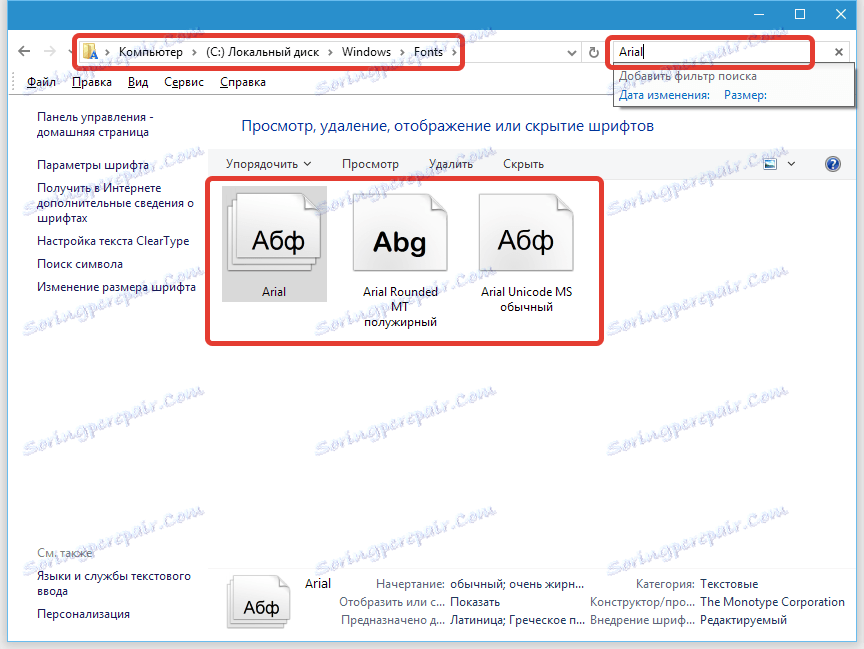Open the Сервис menu
The width and height of the screenshot is (864, 649).
[183, 82]
